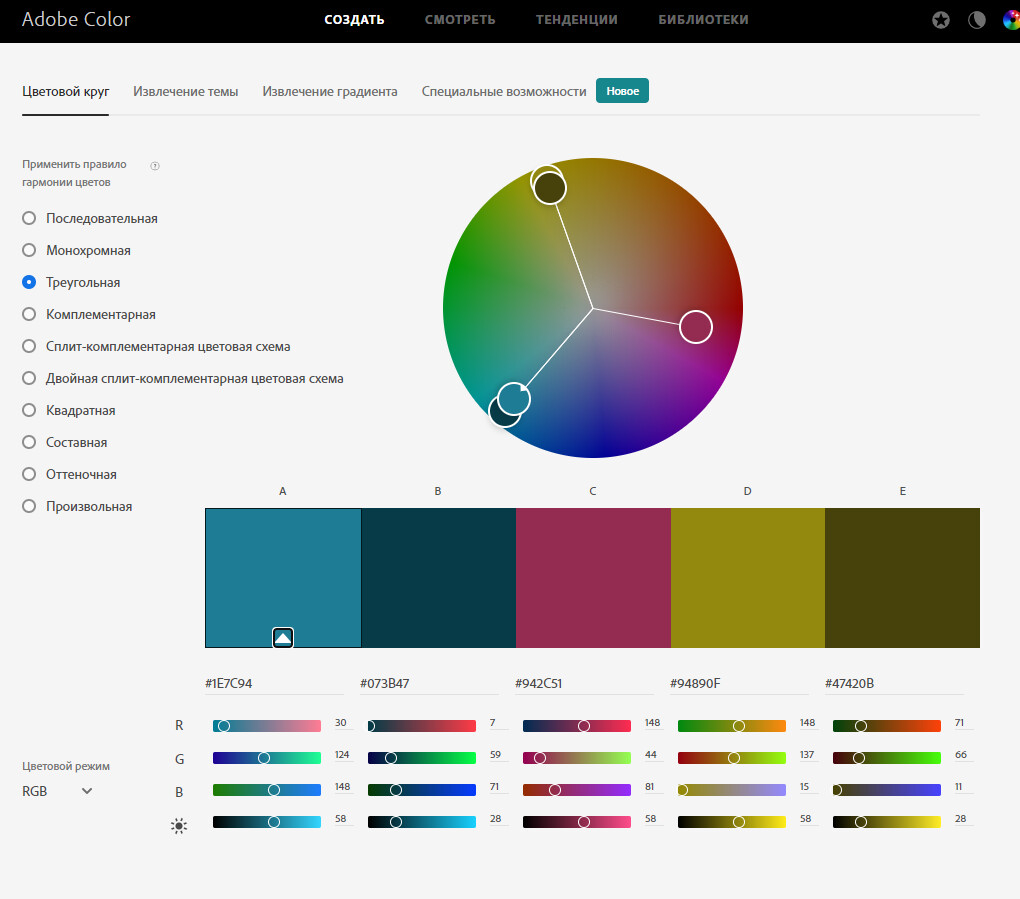Click the star icon in top bar

941,20
